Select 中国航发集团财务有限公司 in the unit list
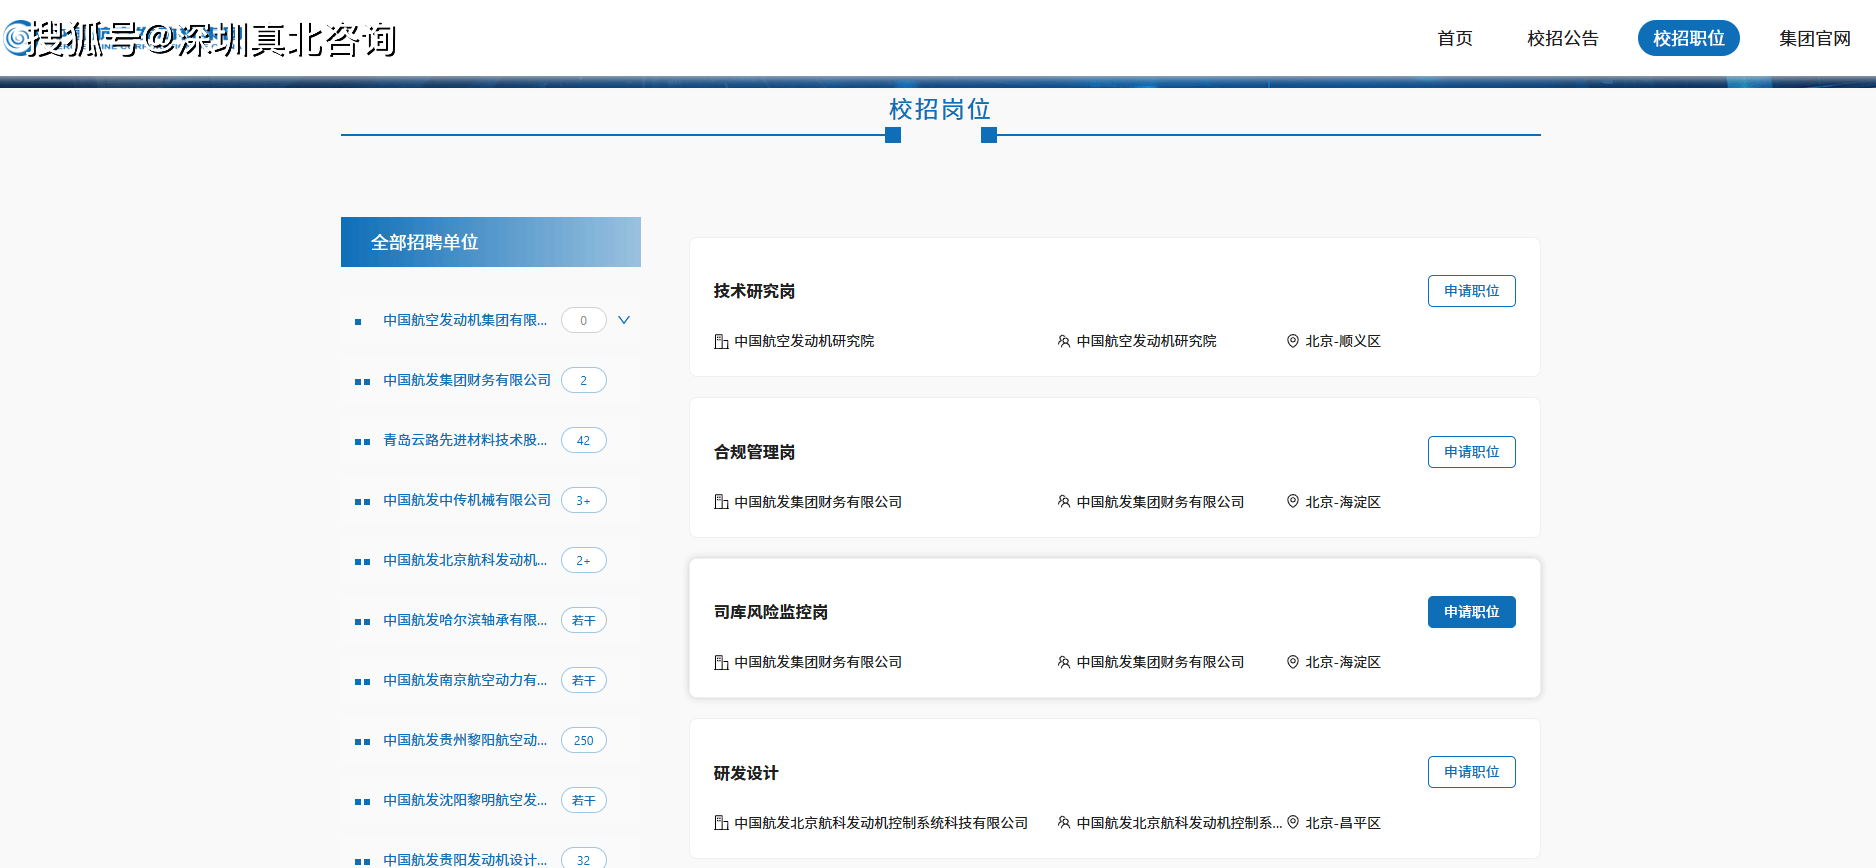 [x=467, y=380]
